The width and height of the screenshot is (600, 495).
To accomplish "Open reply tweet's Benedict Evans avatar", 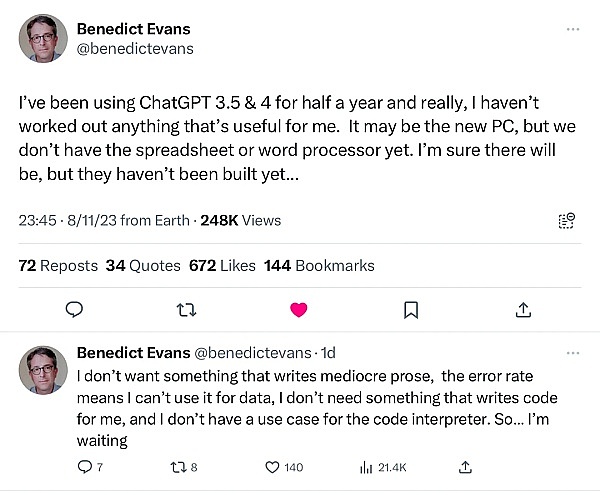I will click(43, 370).
